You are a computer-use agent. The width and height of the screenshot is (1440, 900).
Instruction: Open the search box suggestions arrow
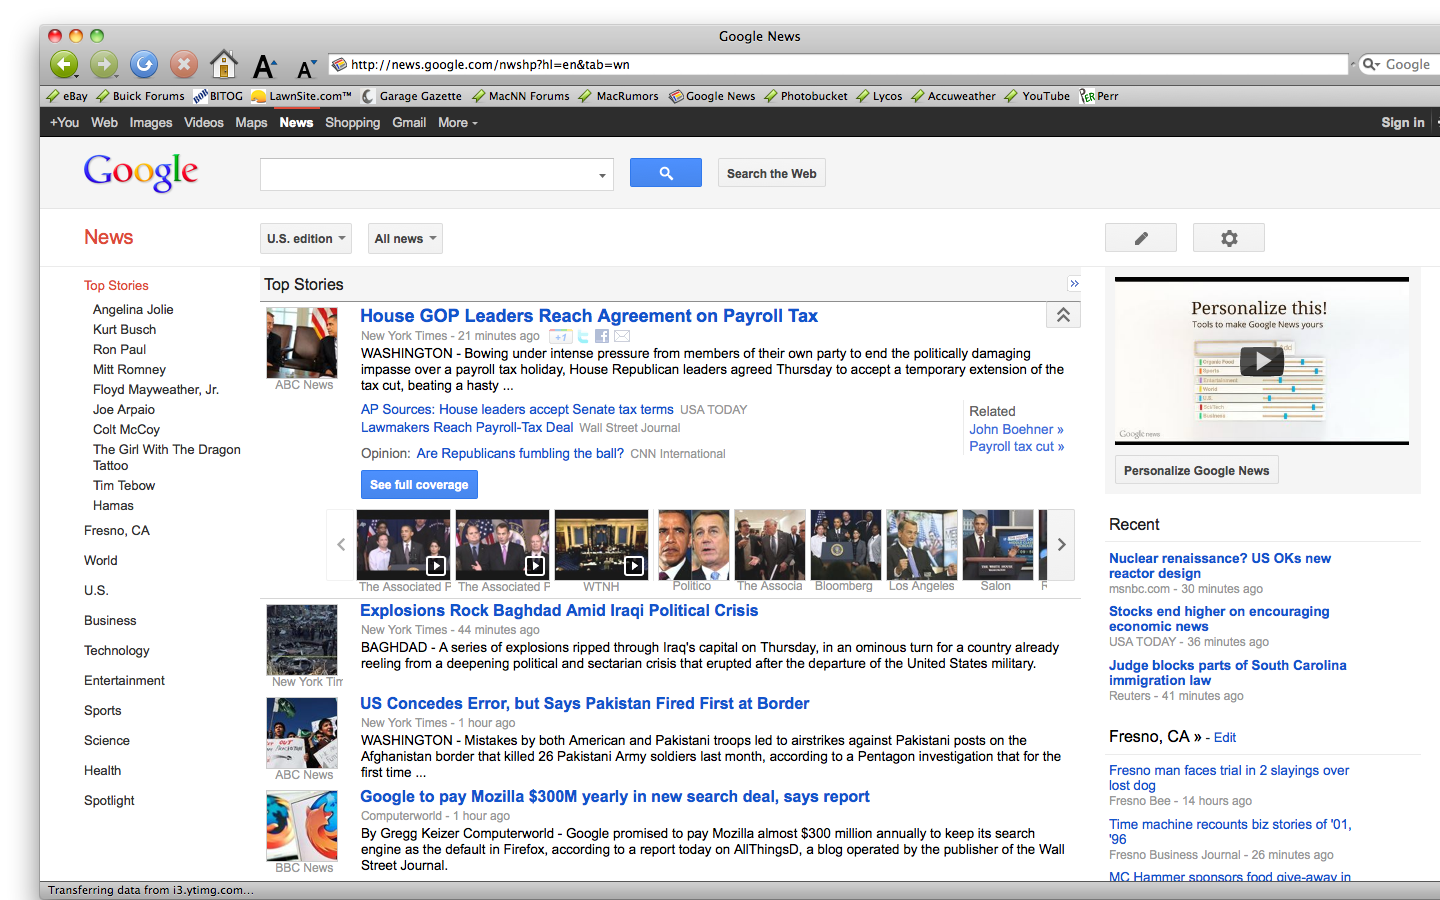click(602, 175)
